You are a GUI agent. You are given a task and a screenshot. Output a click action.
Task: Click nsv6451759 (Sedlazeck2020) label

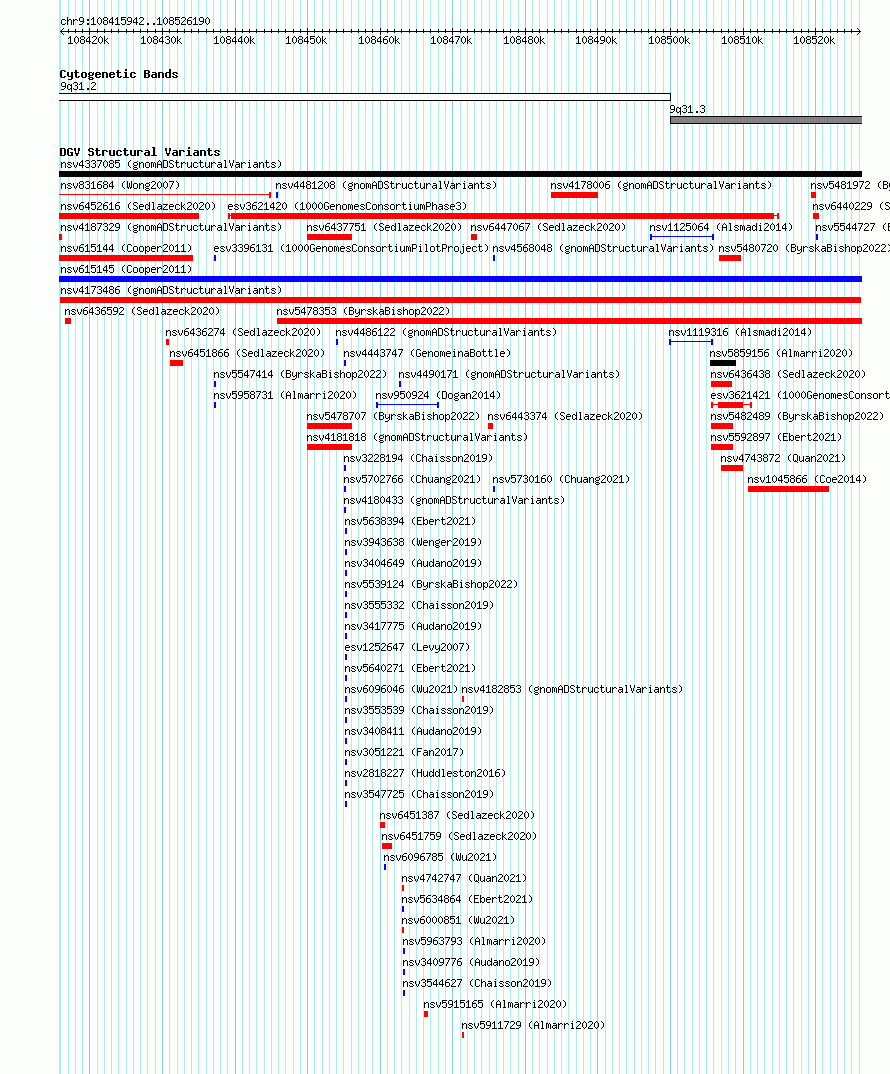coord(459,837)
